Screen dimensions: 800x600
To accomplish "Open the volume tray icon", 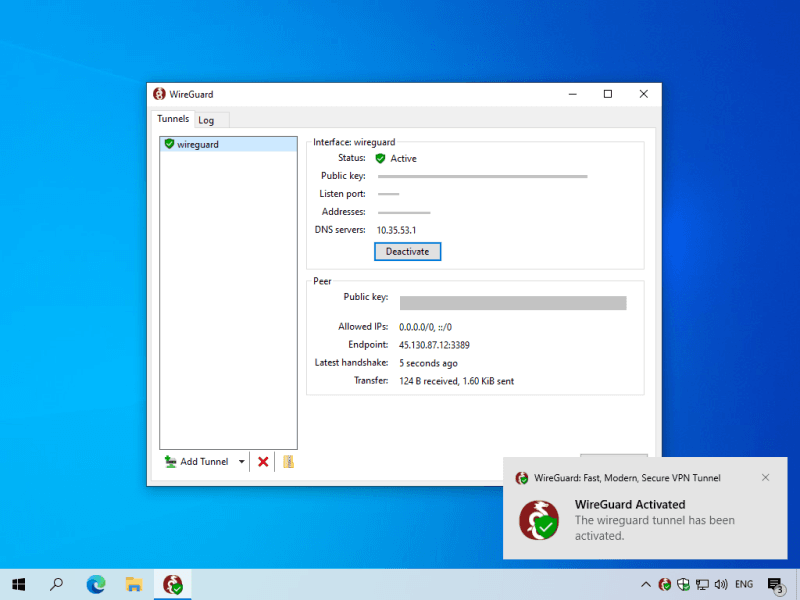I will (x=721, y=584).
